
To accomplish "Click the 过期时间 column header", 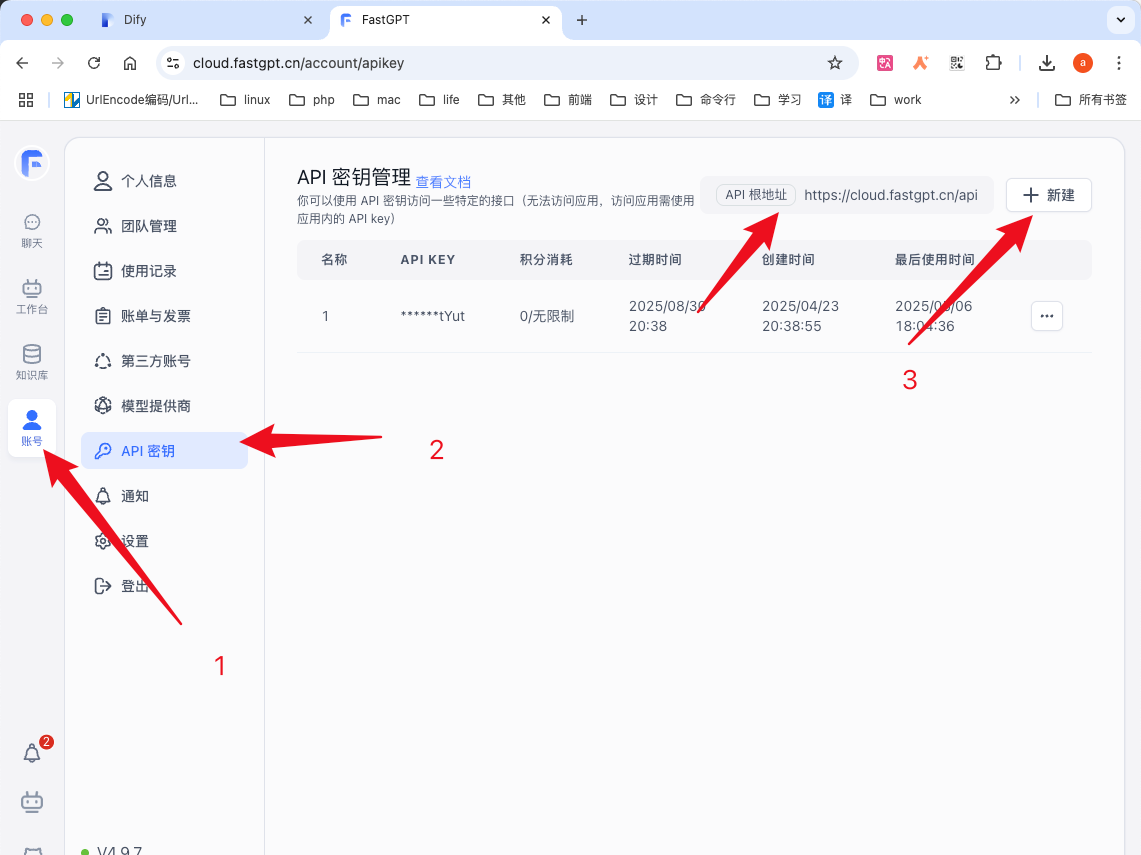I will click(655, 260).
